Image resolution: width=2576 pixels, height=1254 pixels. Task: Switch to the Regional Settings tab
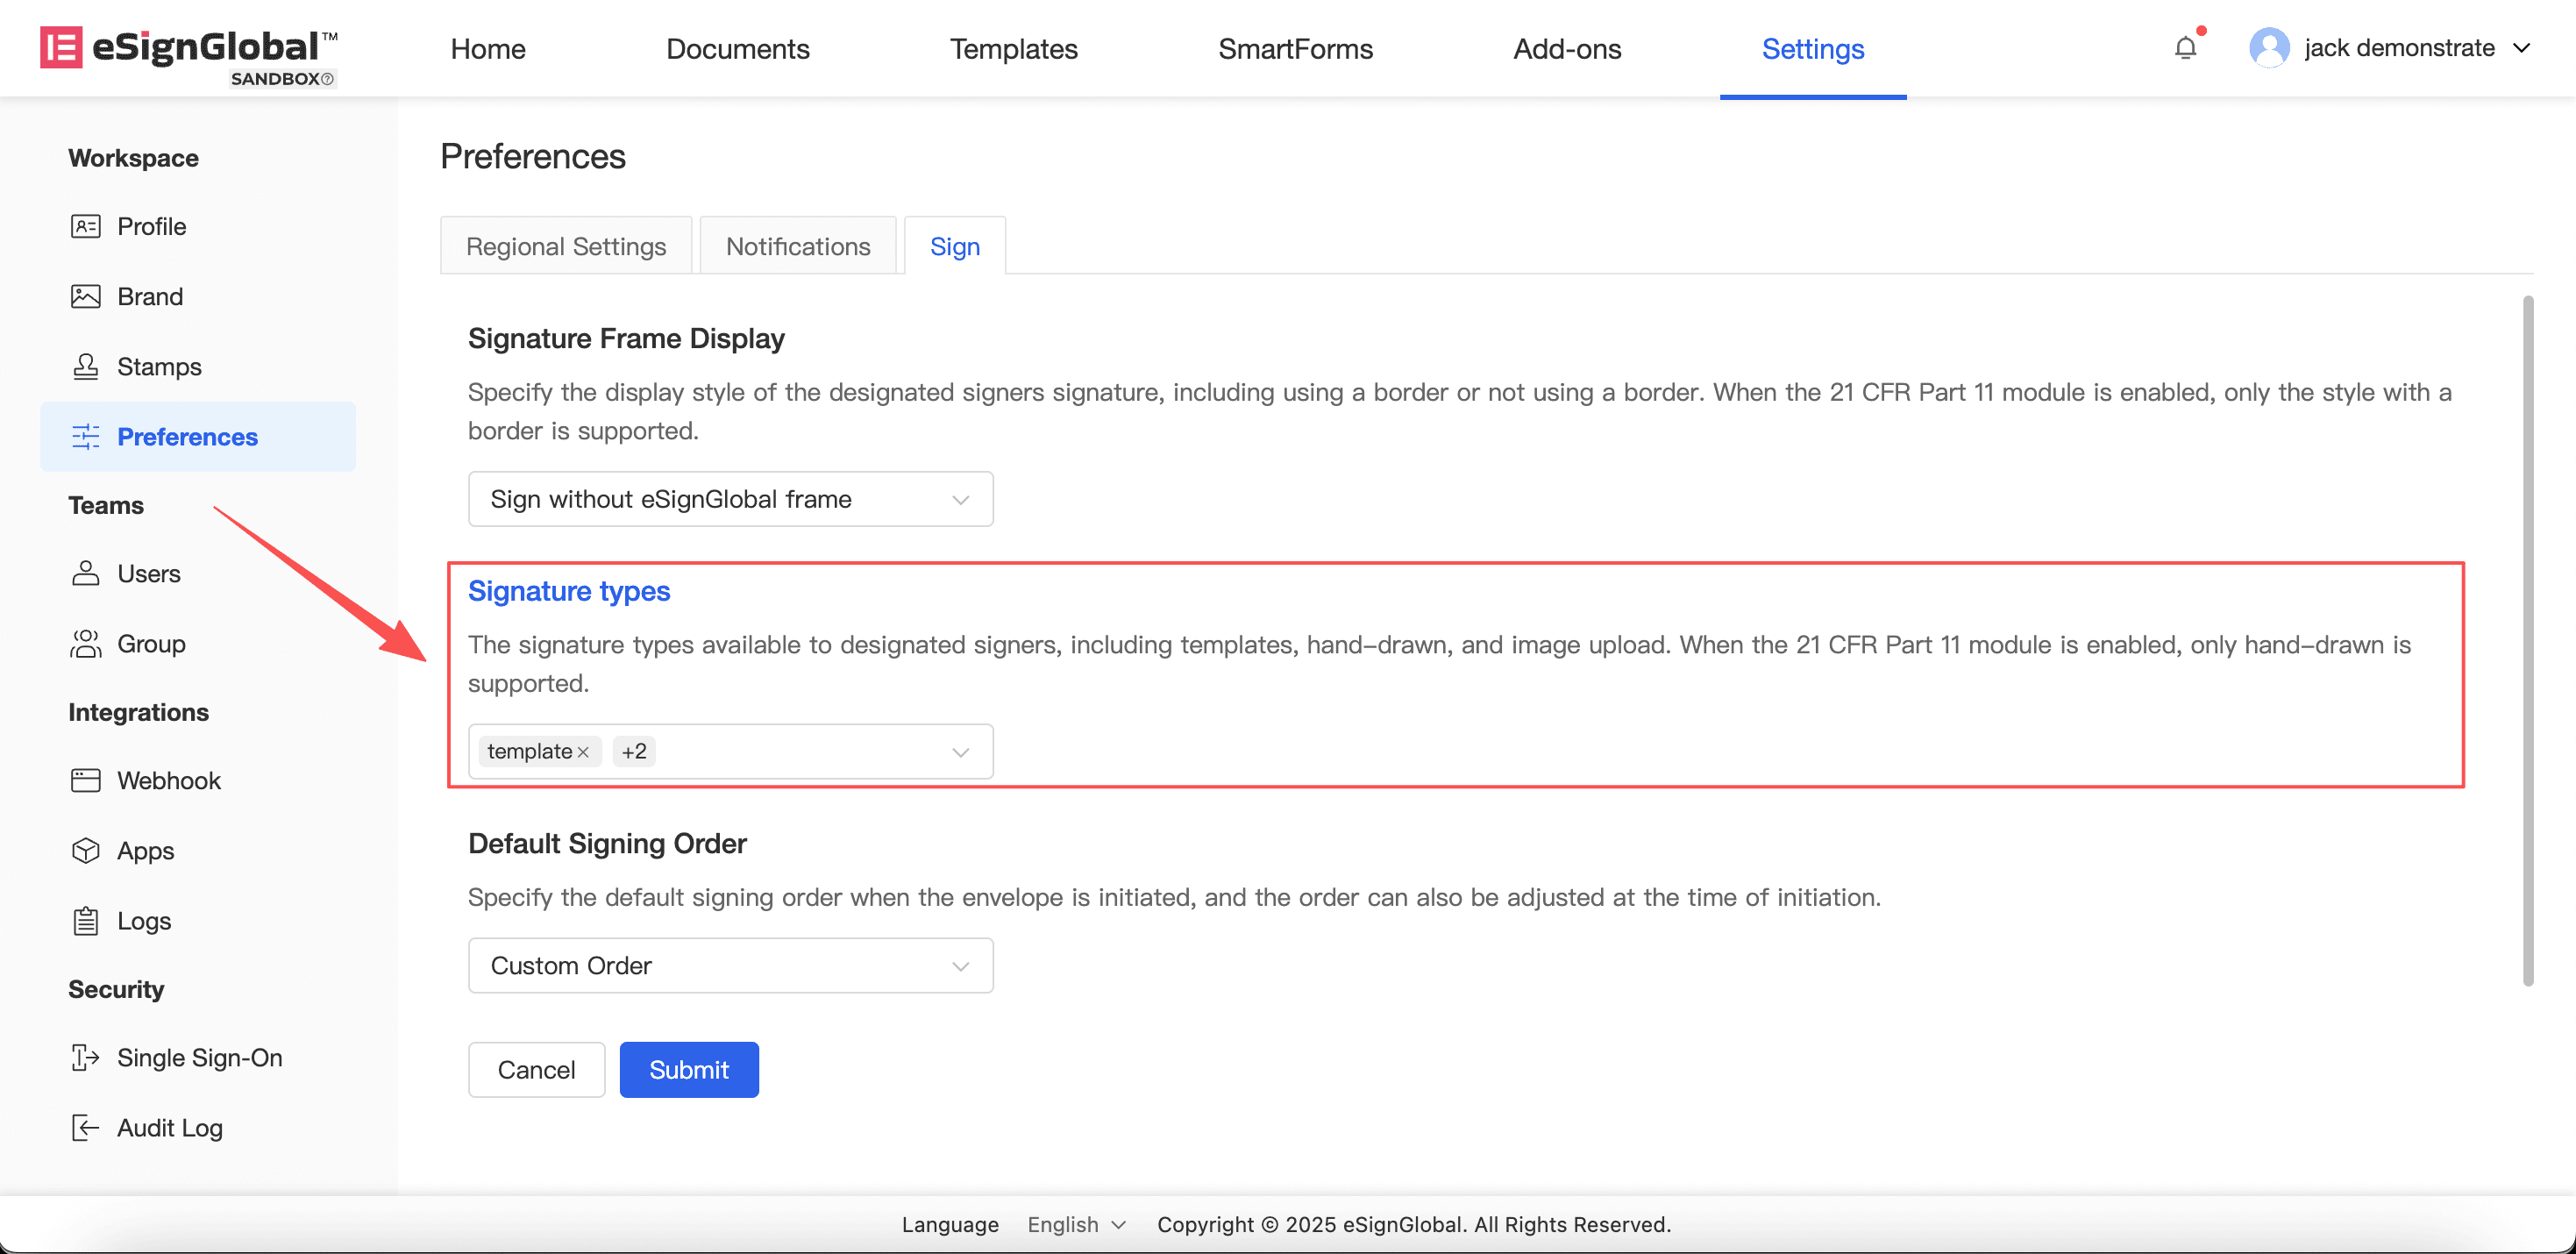coord(566,246)
